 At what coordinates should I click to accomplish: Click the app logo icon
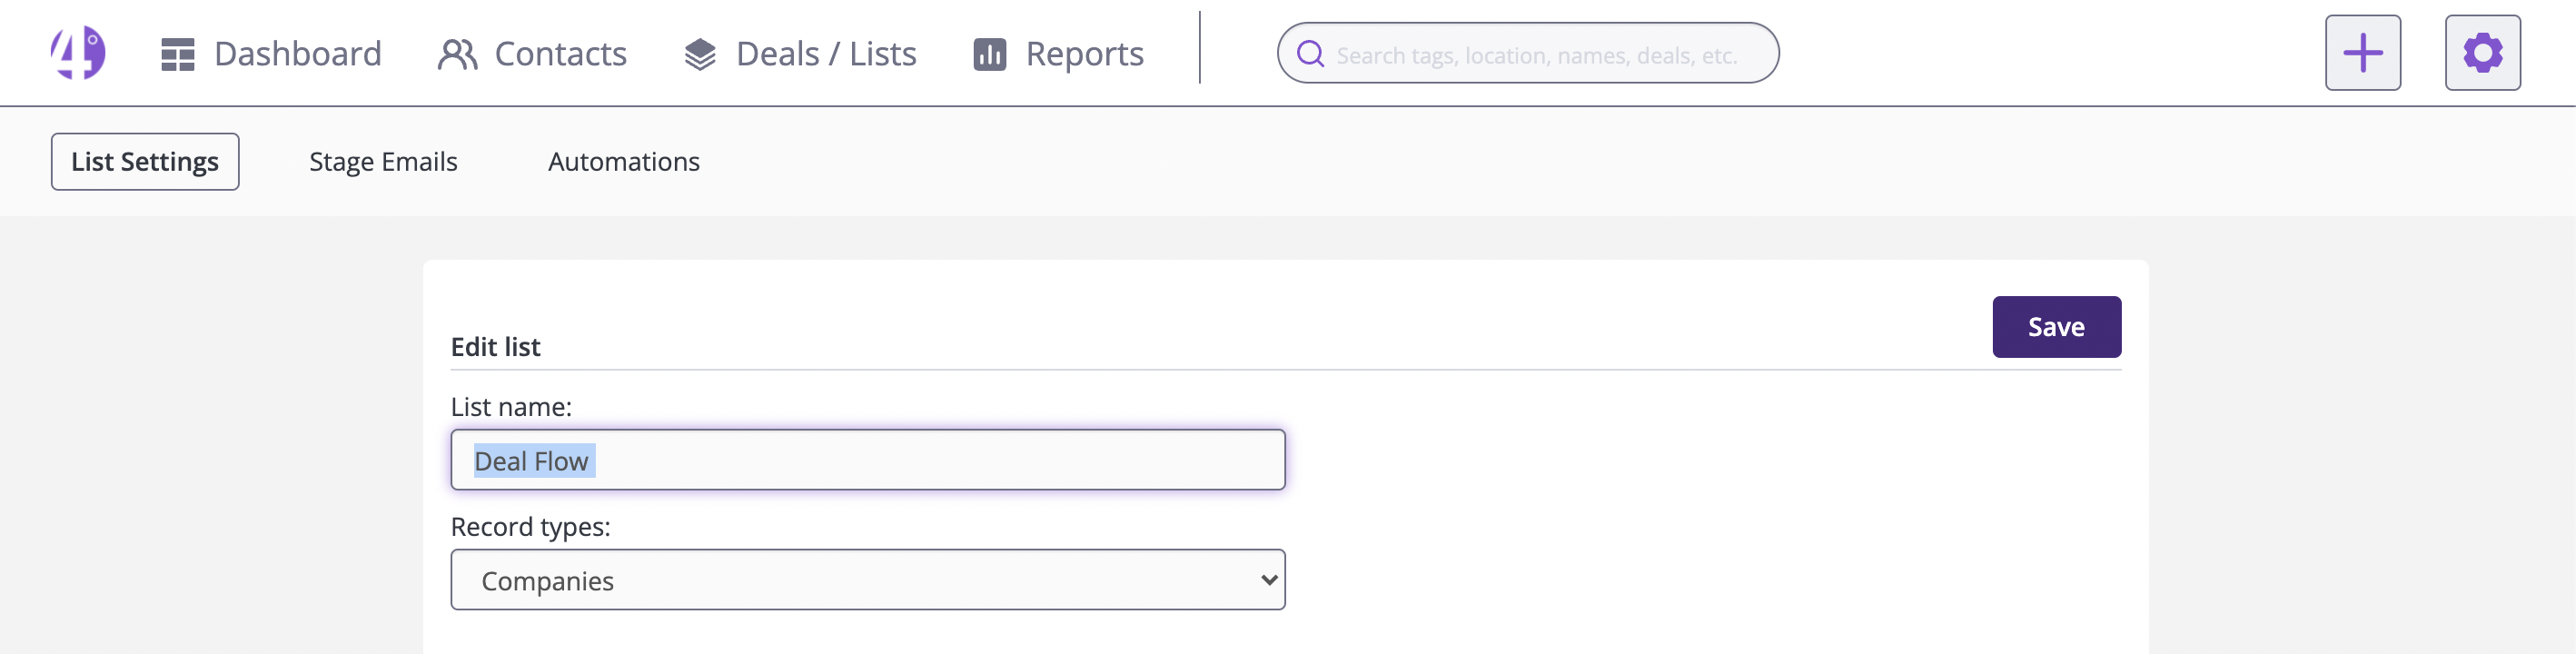78,52
